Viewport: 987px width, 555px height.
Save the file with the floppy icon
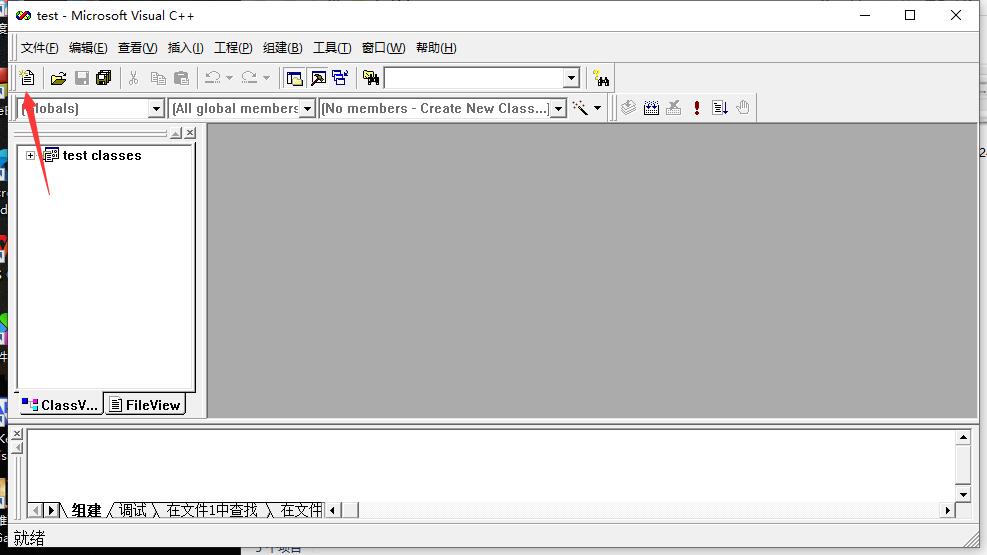click(x=81, y=78)
